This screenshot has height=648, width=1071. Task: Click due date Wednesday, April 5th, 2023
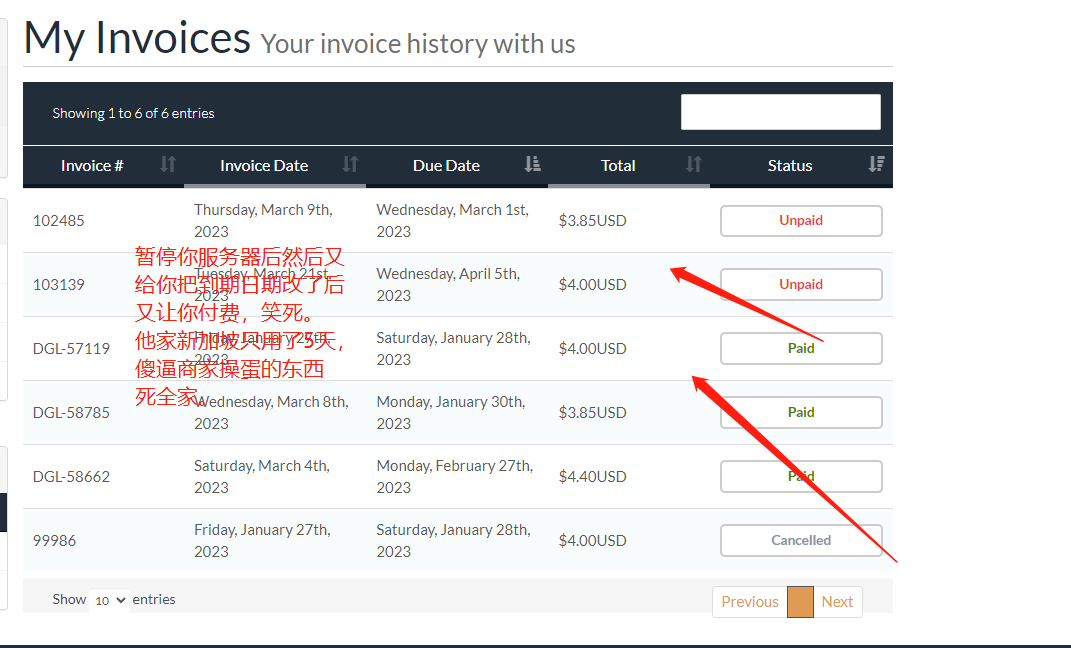pyautogui.click(x=448, y=284)
